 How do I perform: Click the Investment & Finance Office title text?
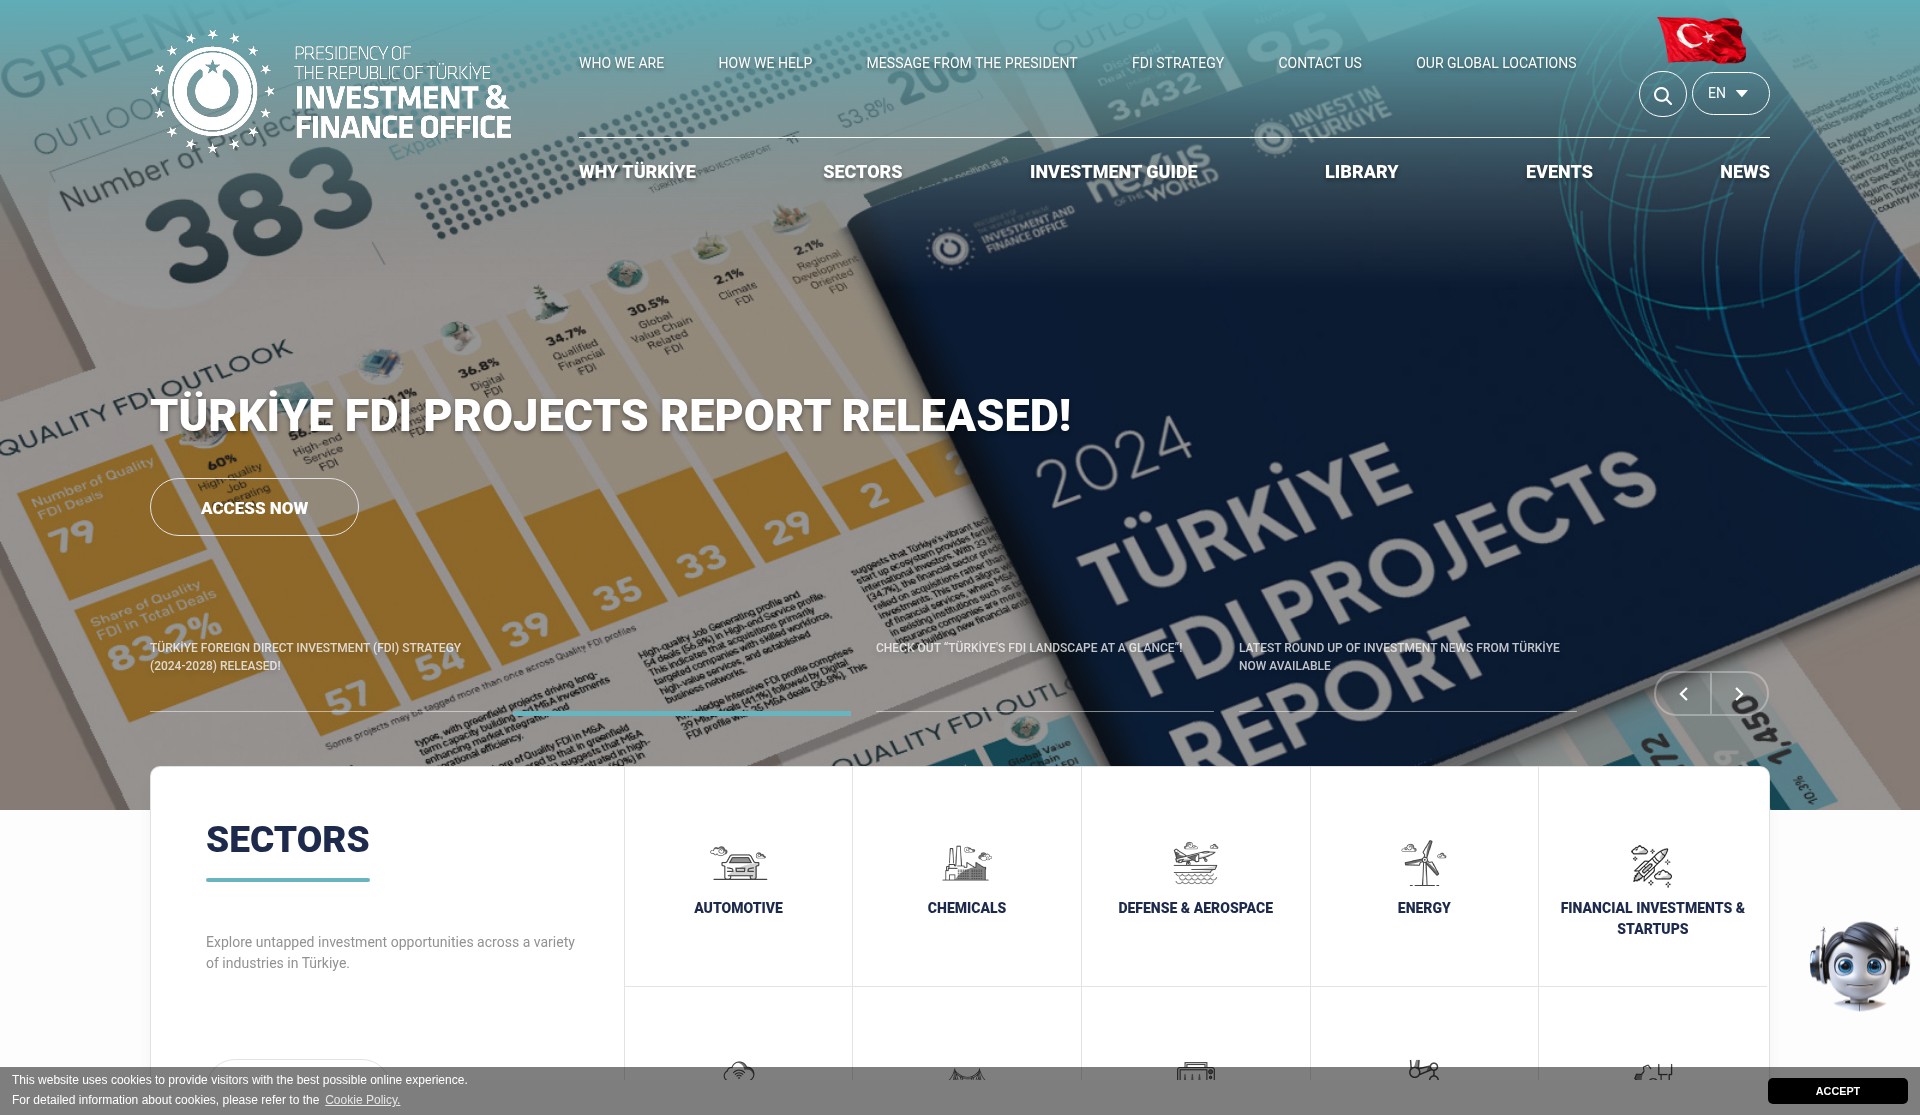(x=403, y=112)
